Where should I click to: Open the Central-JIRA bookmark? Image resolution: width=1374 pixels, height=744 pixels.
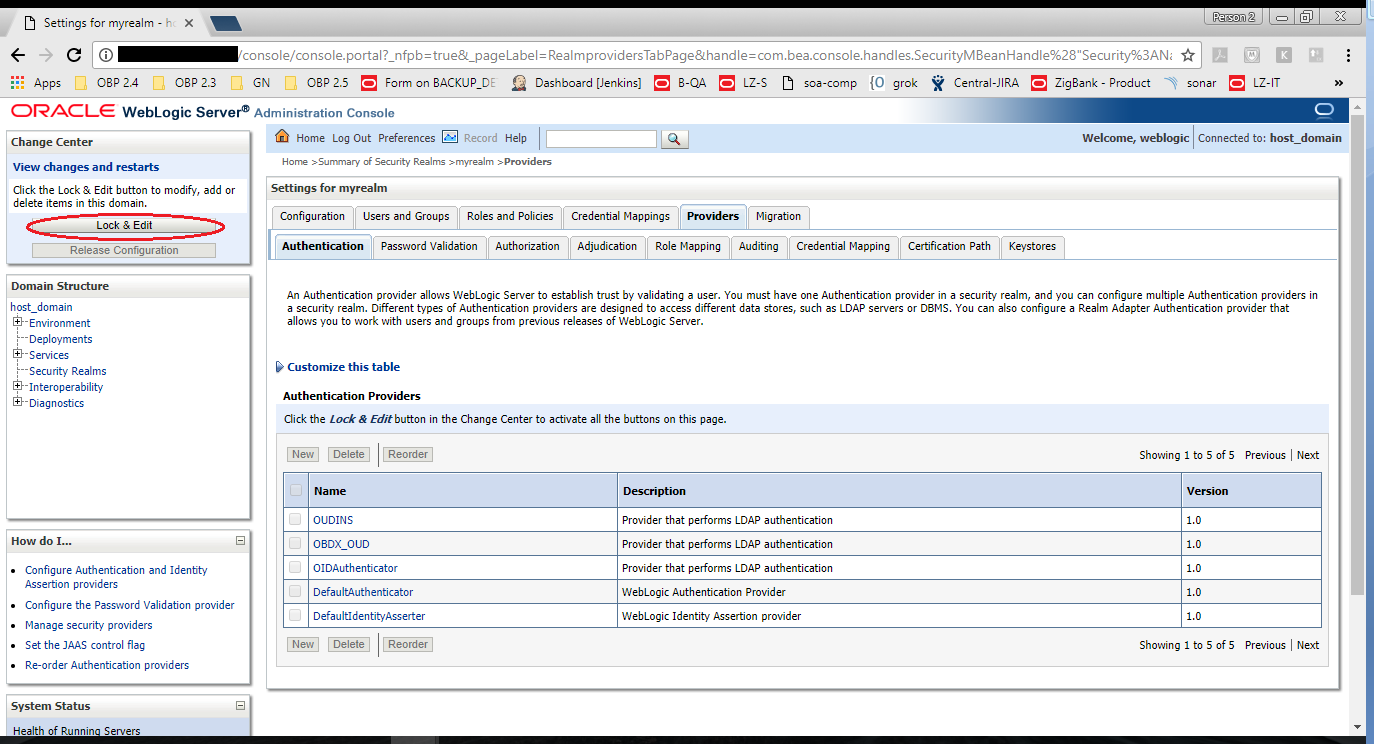click(976, 83)
